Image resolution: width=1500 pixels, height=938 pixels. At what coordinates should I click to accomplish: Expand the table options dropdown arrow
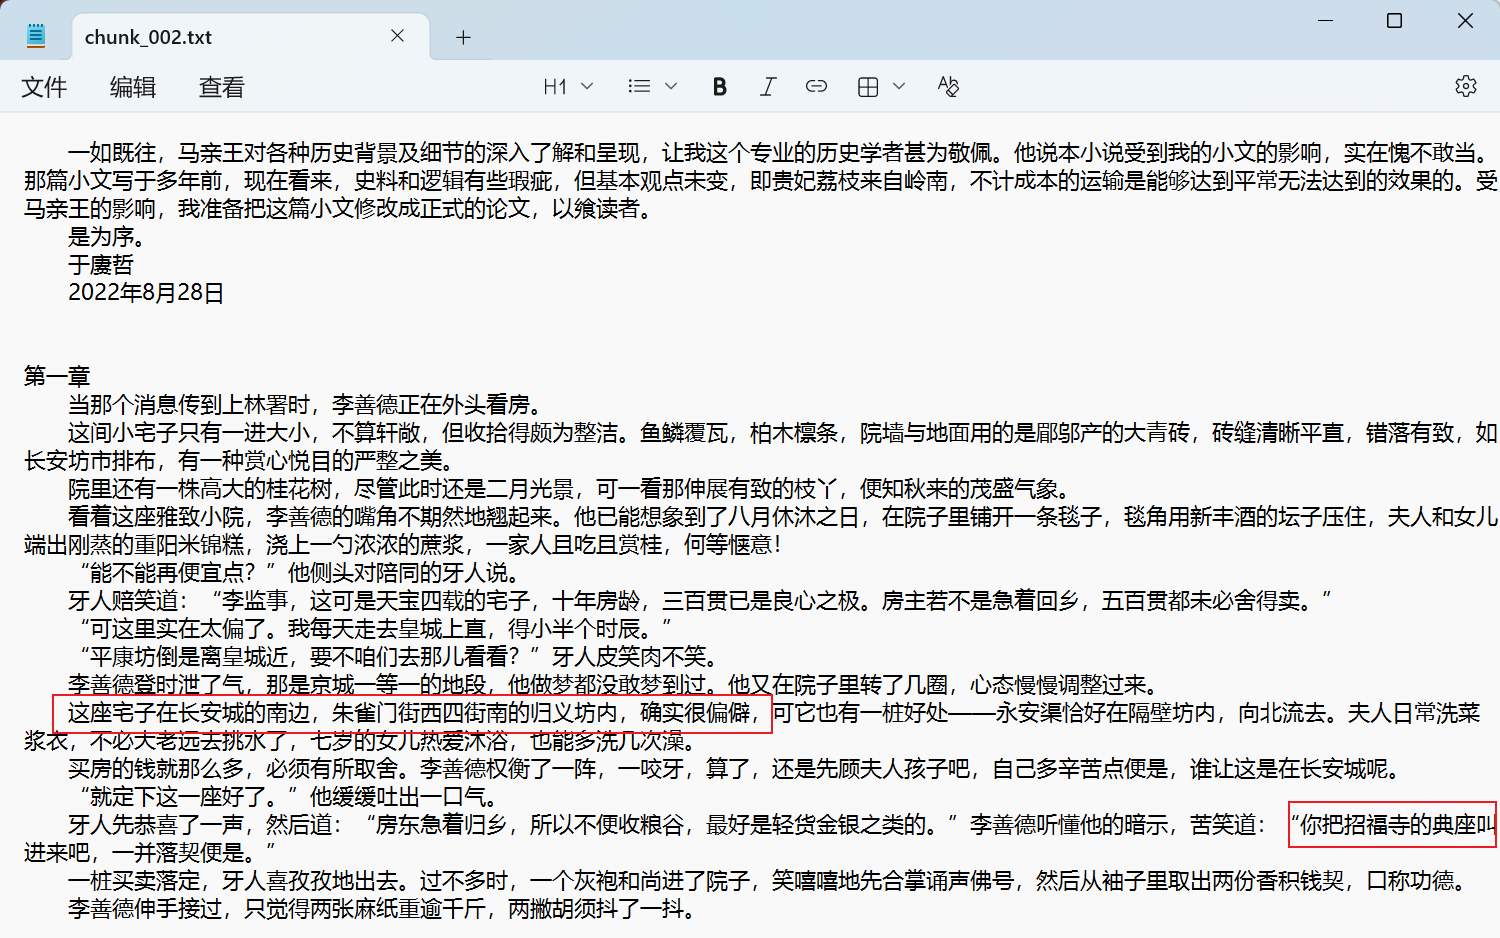[899, 87]
